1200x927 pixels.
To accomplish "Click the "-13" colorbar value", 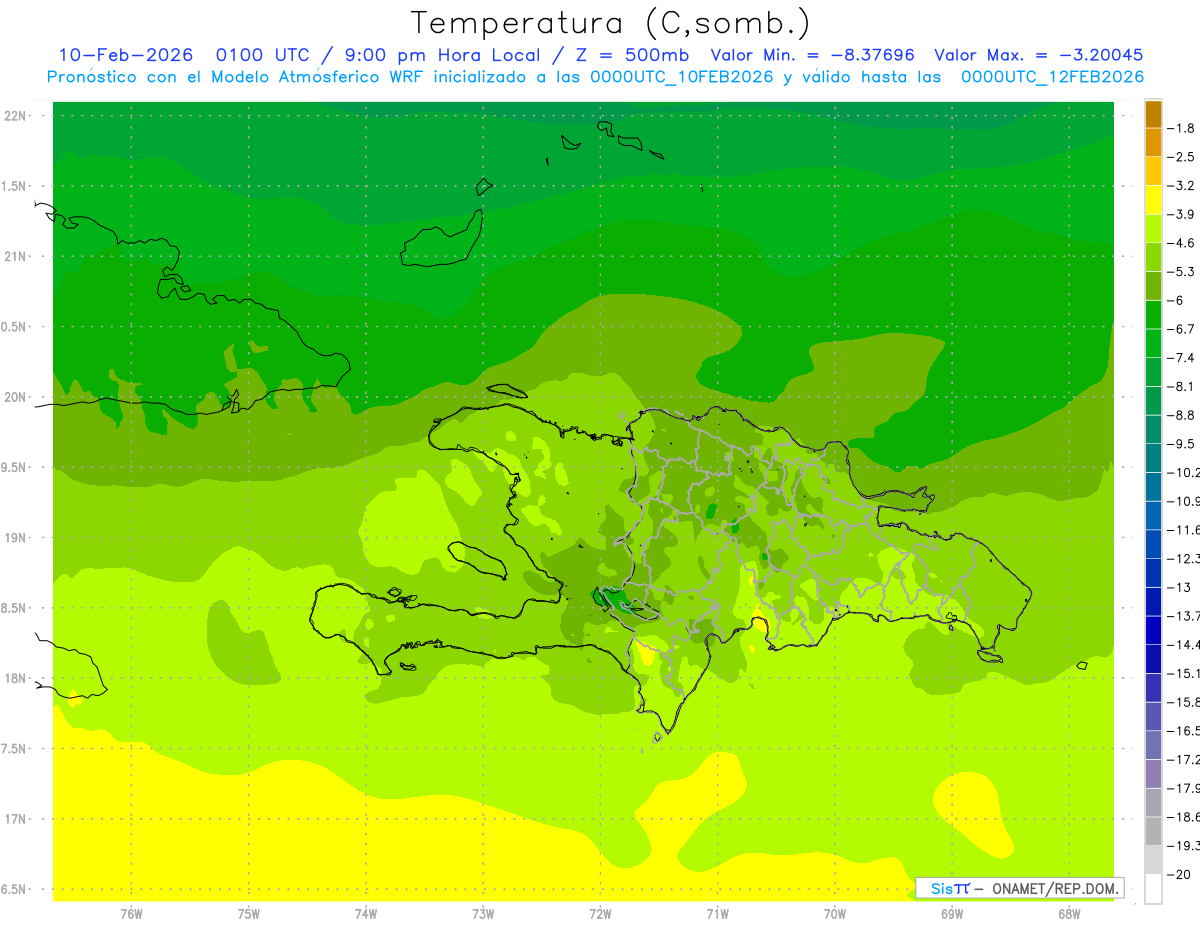I will [1181, 588].
